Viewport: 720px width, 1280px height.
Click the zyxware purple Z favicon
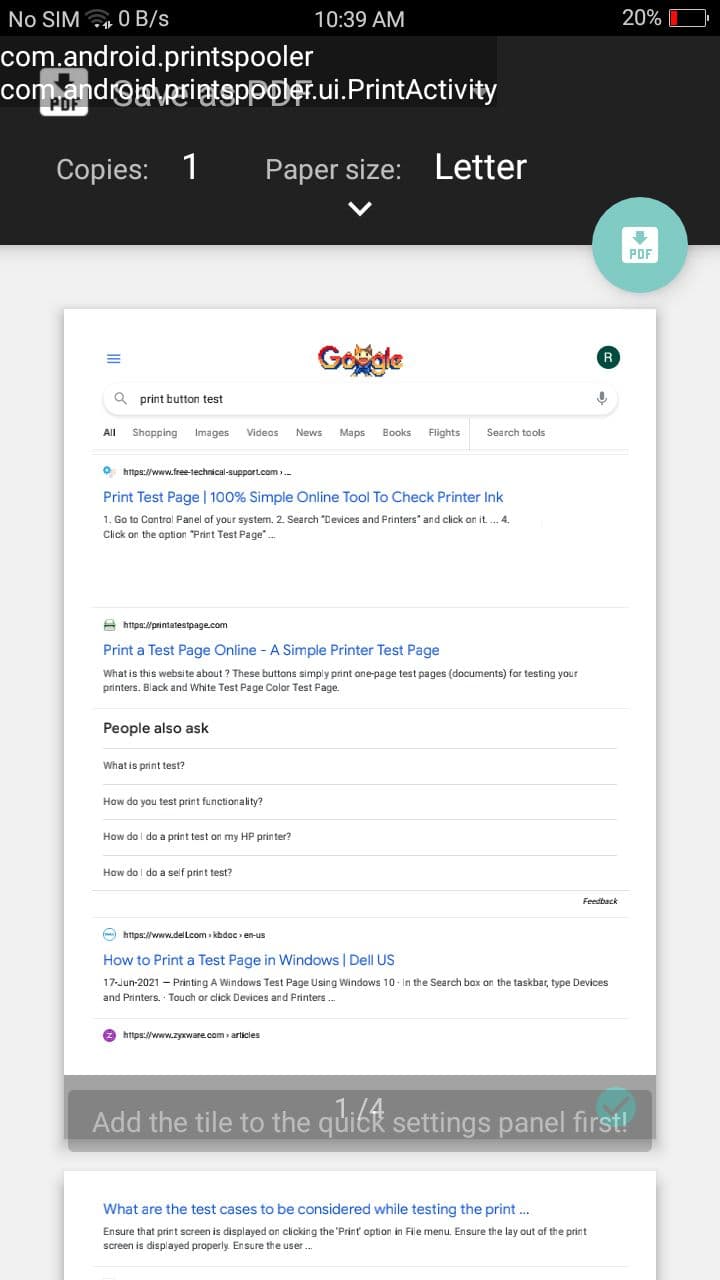[x=110, y=1035]
